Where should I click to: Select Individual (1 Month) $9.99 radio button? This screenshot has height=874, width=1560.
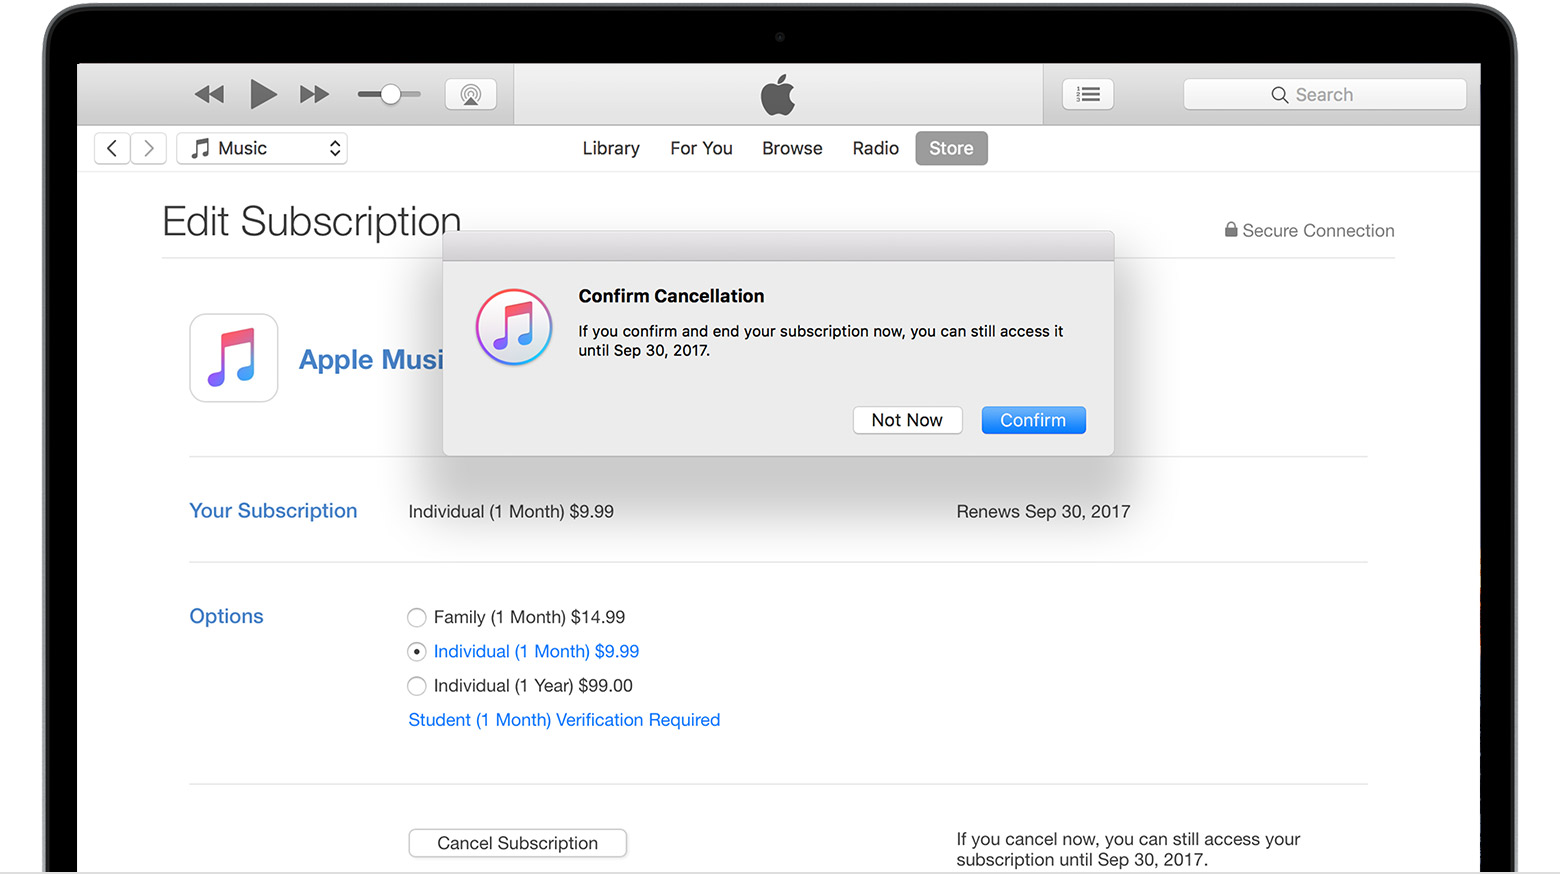coord(417,652)
